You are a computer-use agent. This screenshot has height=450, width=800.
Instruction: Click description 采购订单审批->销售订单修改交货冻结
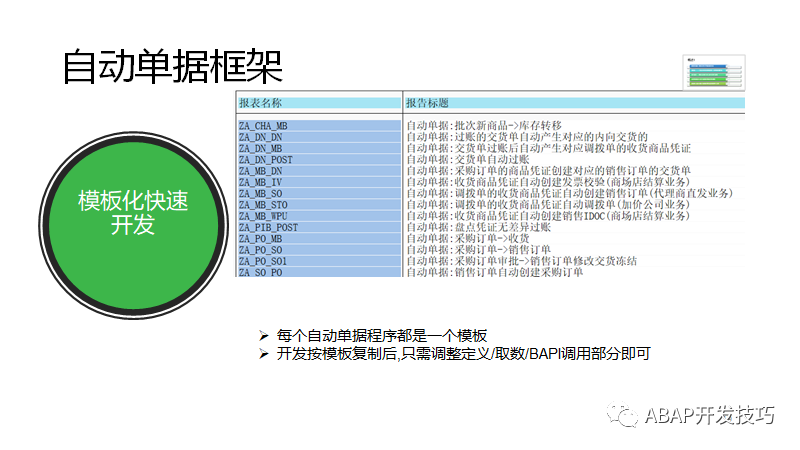pyautogui.click(x=546, y=261)
